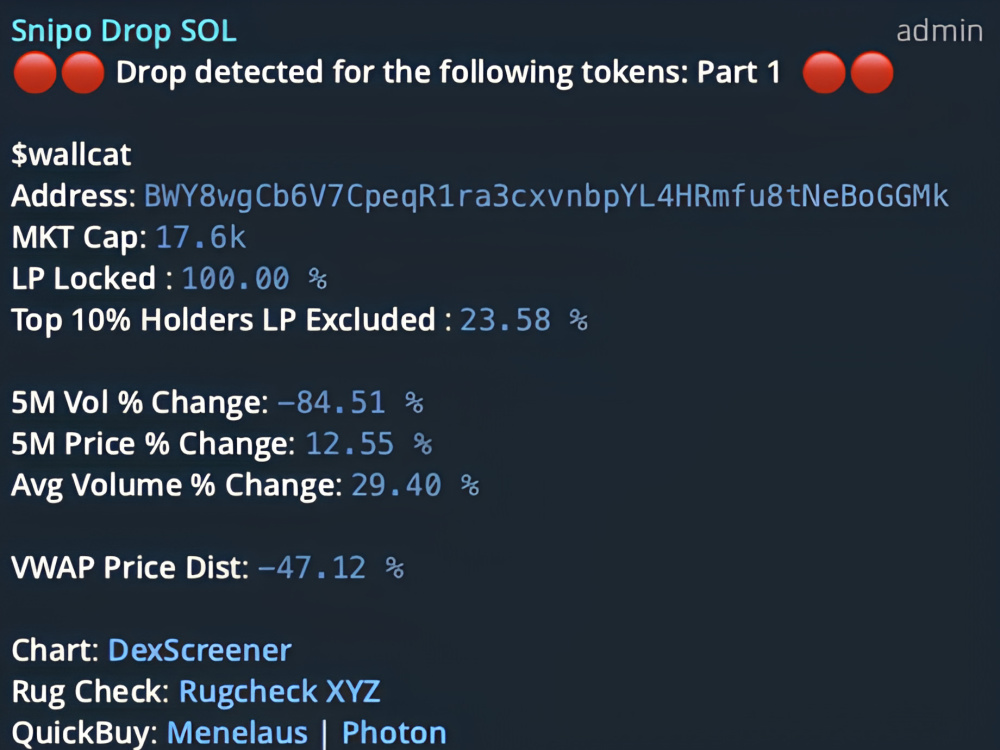Click the Top 10% Holders value 23.58
The width and height of the screenshot is (1000, 750).
(x=505, y=320)
